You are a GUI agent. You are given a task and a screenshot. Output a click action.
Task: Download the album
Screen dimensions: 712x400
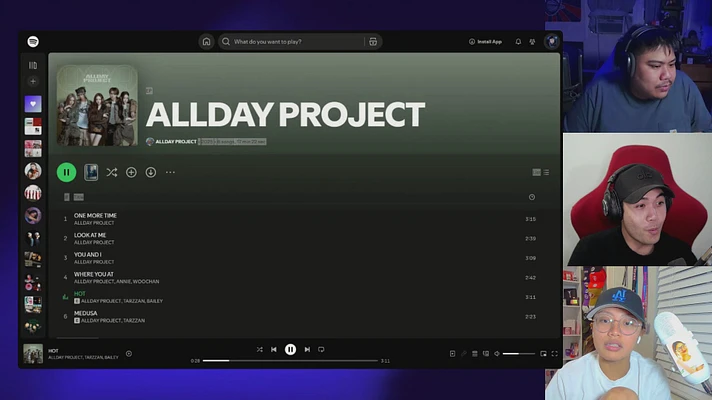point(151,173)
